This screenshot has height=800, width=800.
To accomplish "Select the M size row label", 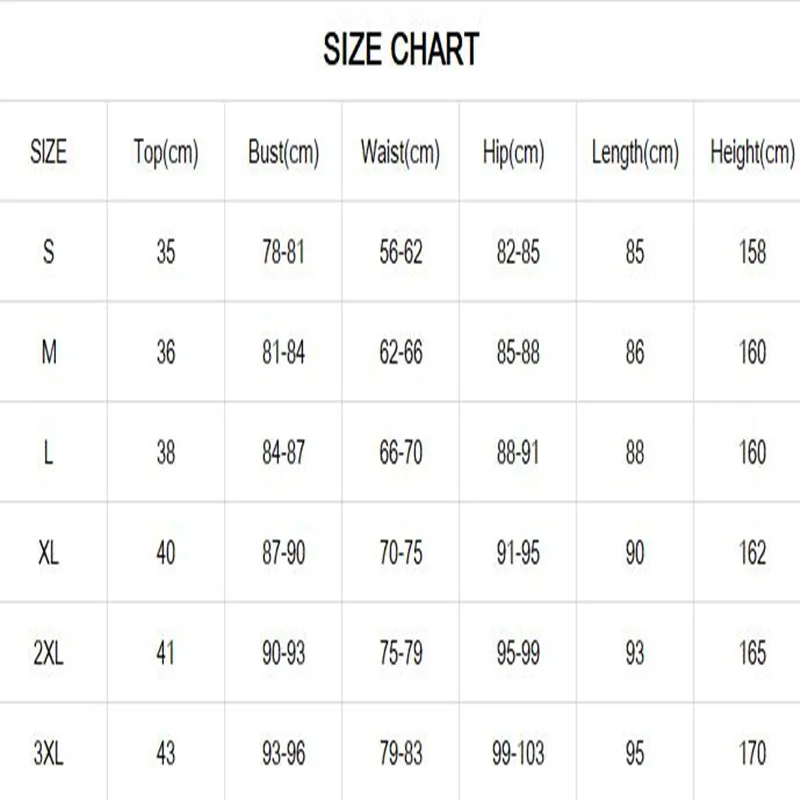I will tap(49, 352).
